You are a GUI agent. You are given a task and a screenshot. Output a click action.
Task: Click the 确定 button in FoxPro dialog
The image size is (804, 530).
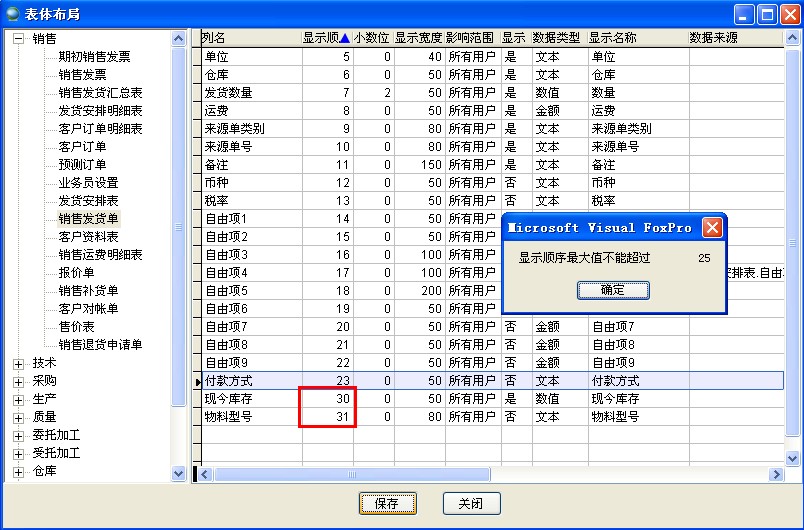pyautogui.click(x=613, y=290)
